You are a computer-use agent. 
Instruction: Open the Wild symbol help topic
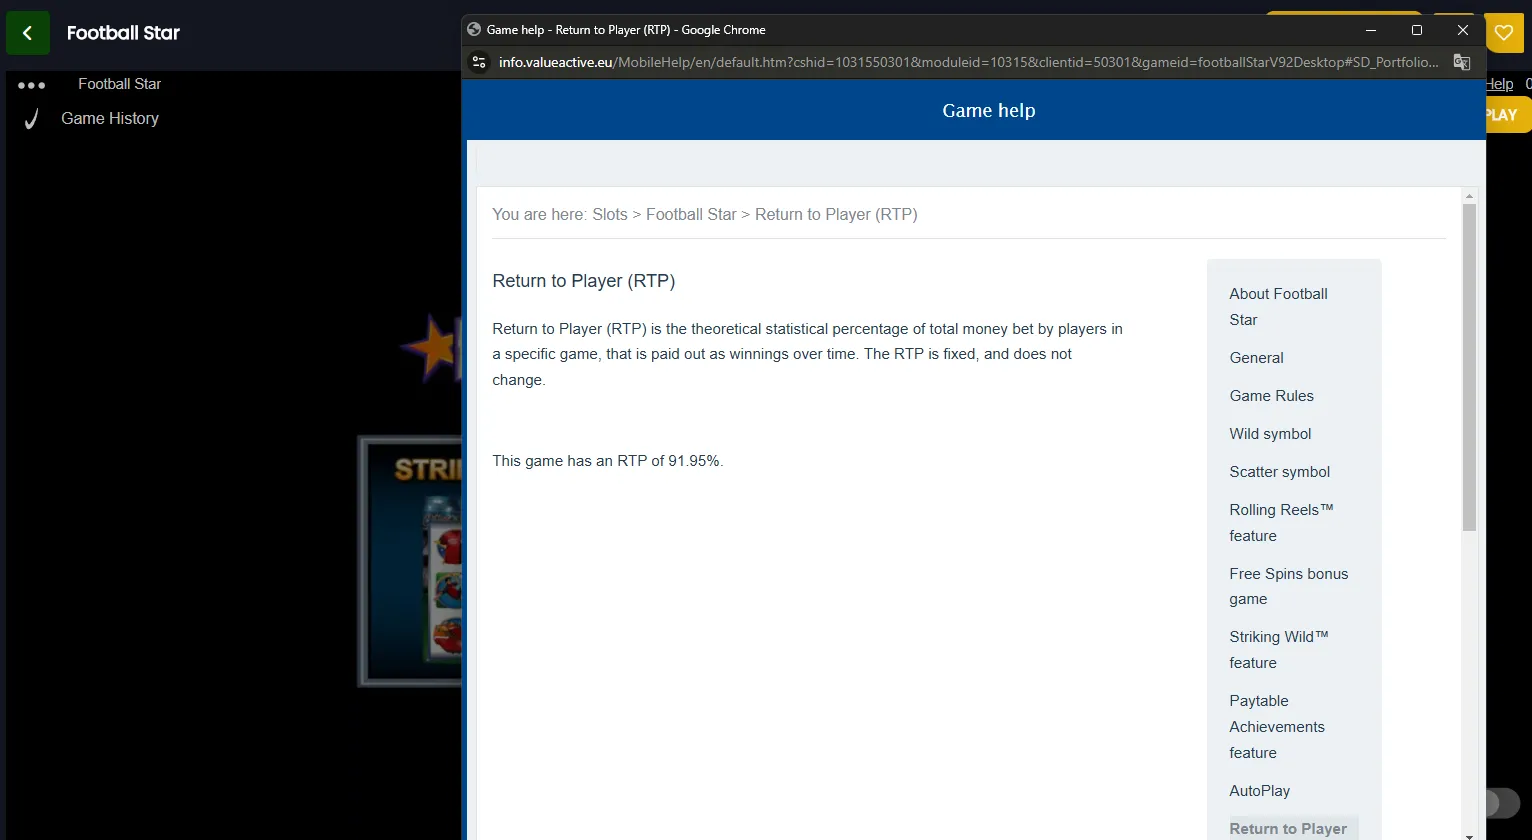coord(1270,434)
